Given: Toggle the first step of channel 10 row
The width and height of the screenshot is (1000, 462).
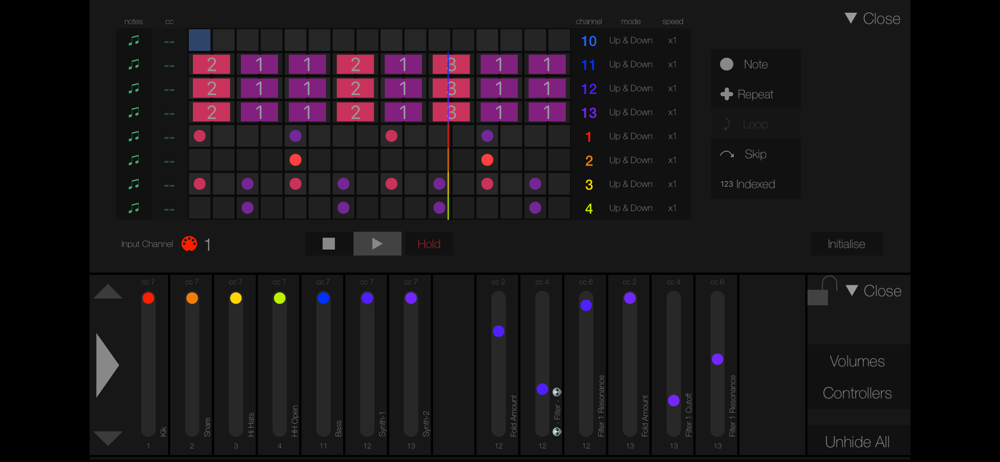Looking at the screenshot, I should (x=200, y=40).
